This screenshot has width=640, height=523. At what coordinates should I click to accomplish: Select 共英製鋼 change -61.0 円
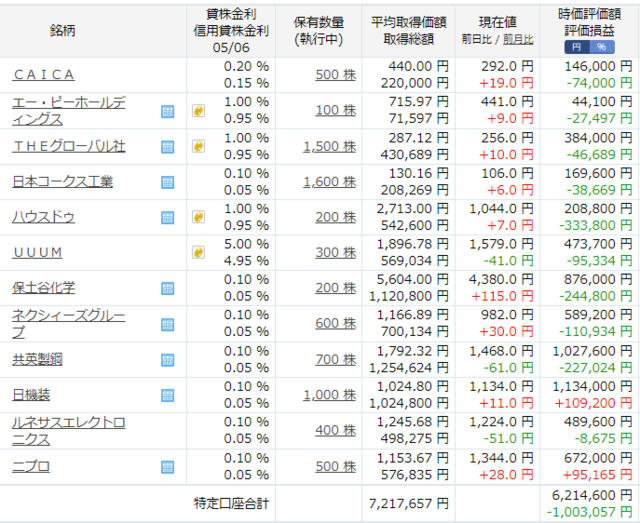pos(508,368)
